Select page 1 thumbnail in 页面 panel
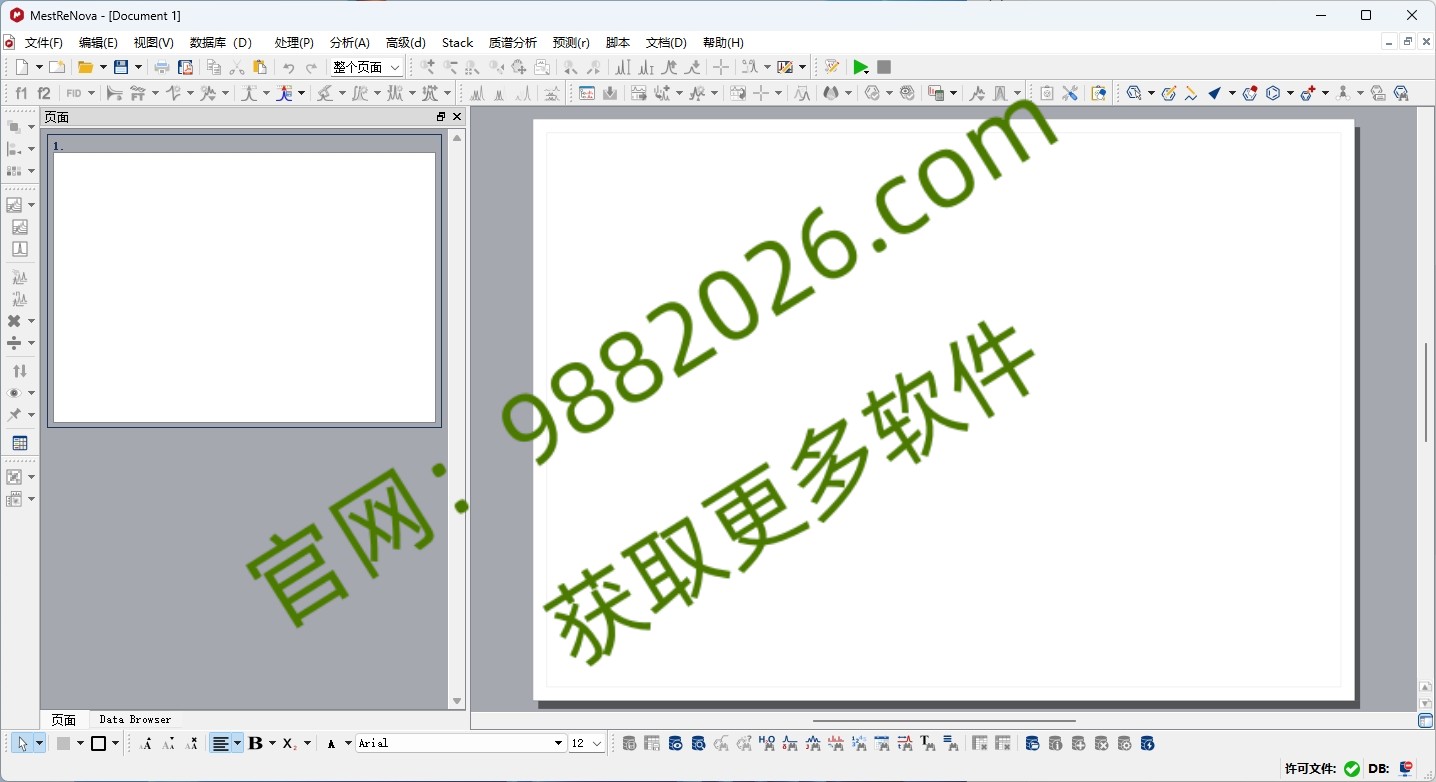This screenshot has width=1436, height=782. [244, 281]
